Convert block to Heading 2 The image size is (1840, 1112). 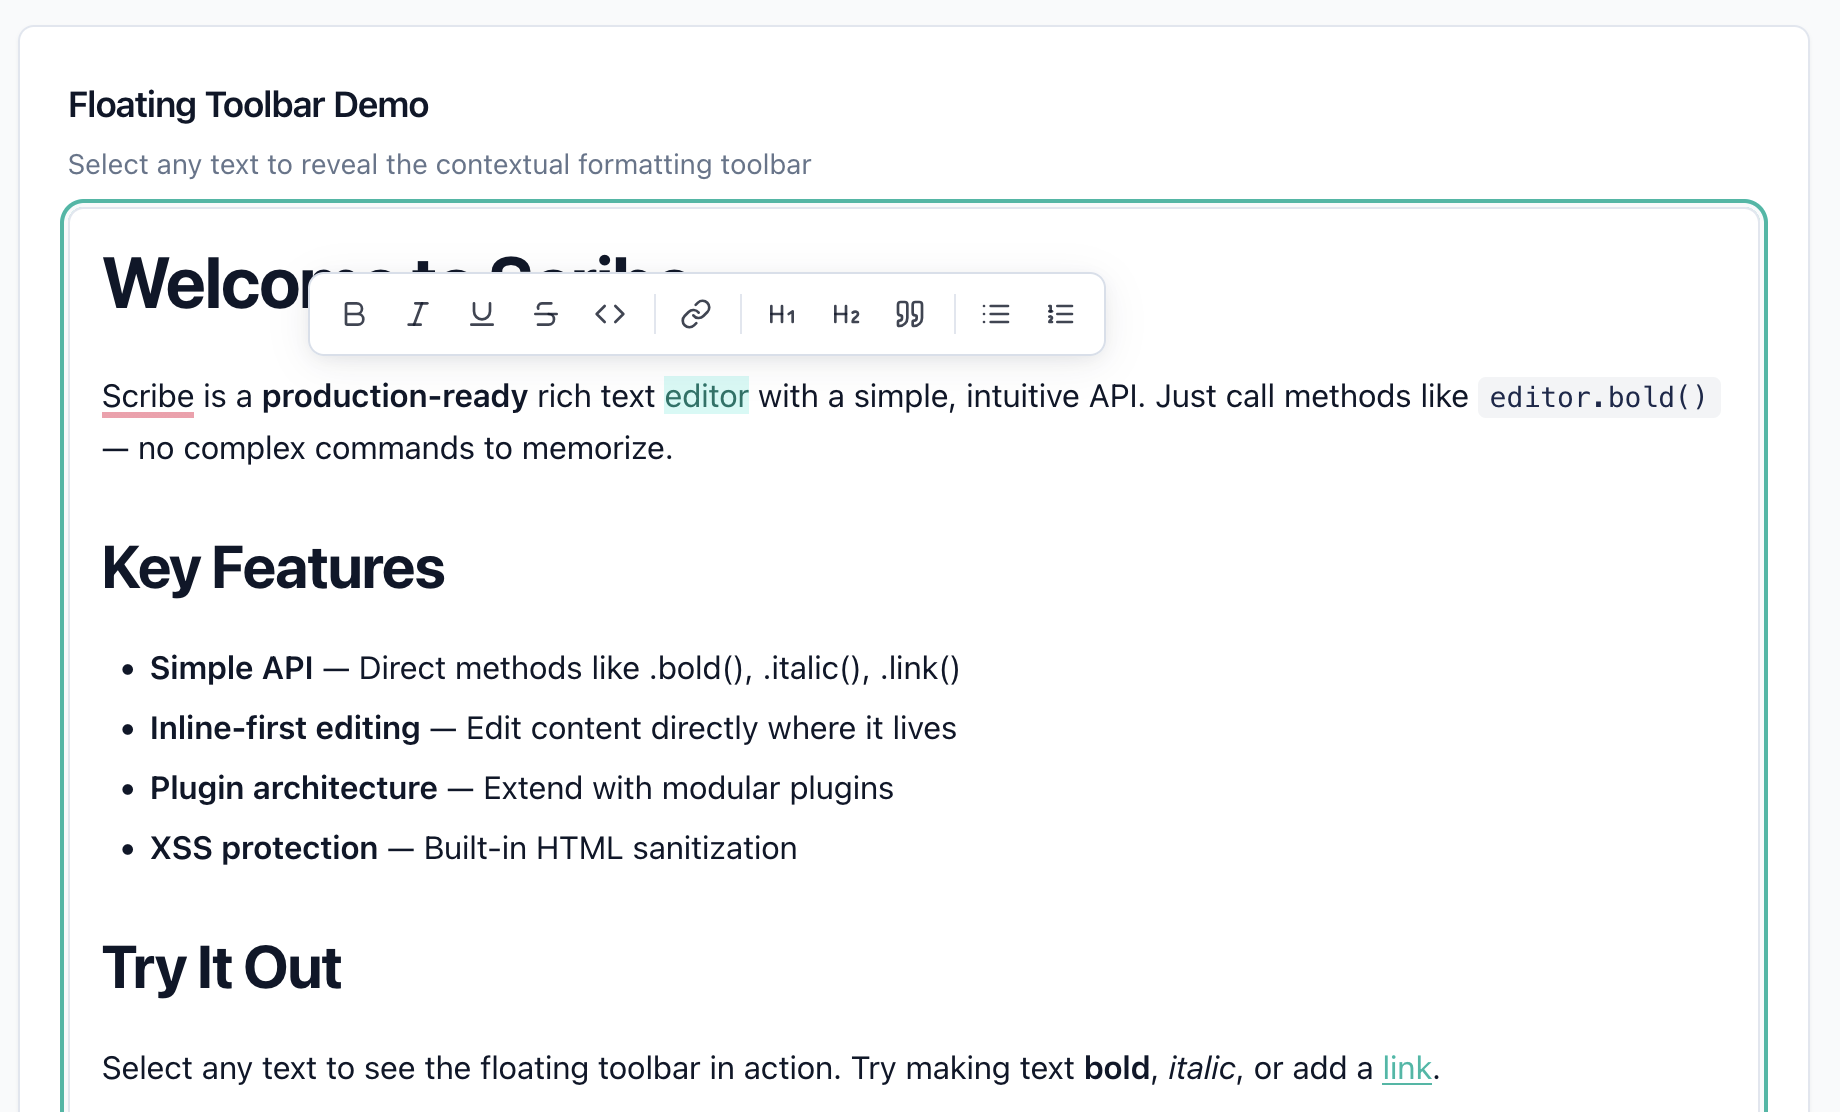pos(846,314)
